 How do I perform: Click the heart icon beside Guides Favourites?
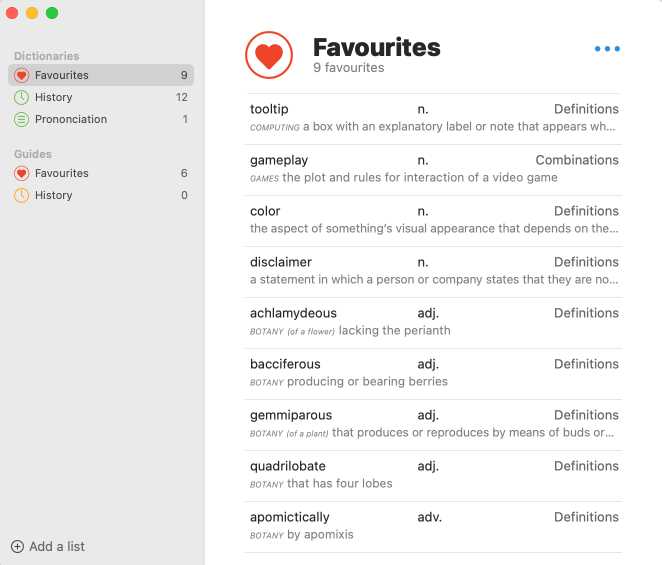pyautogui.click(x=22, y=173)
